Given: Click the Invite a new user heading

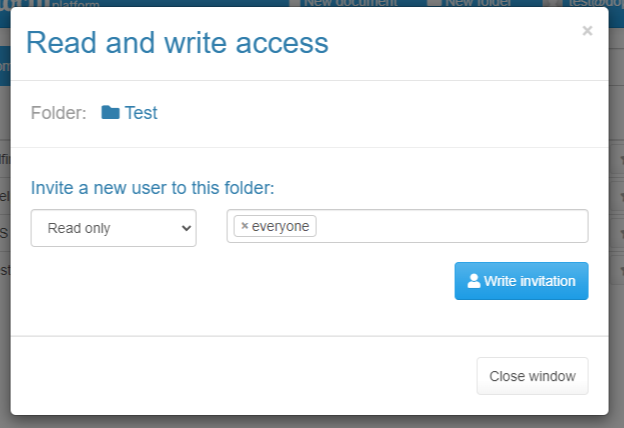Looking at the screenshot, I should tap(152, 188).
